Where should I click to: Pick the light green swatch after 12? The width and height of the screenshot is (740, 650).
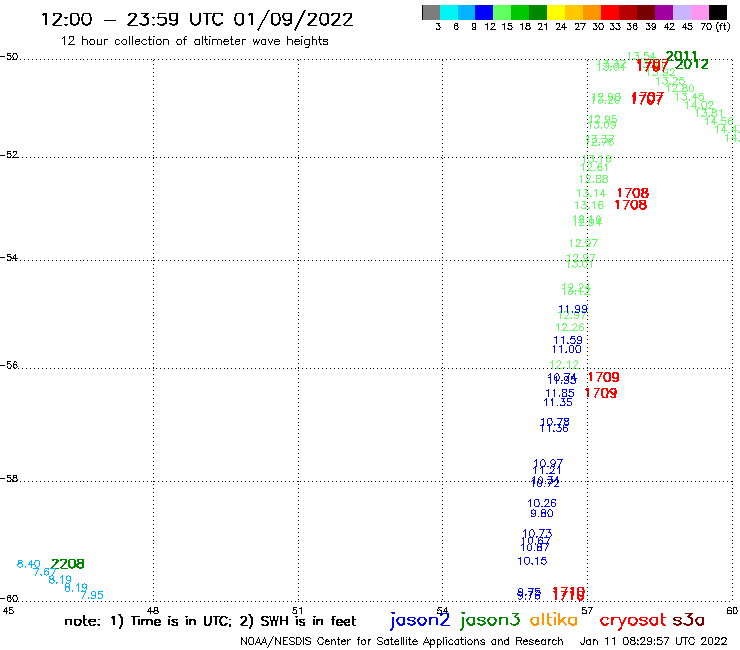(x=502, y=12)
